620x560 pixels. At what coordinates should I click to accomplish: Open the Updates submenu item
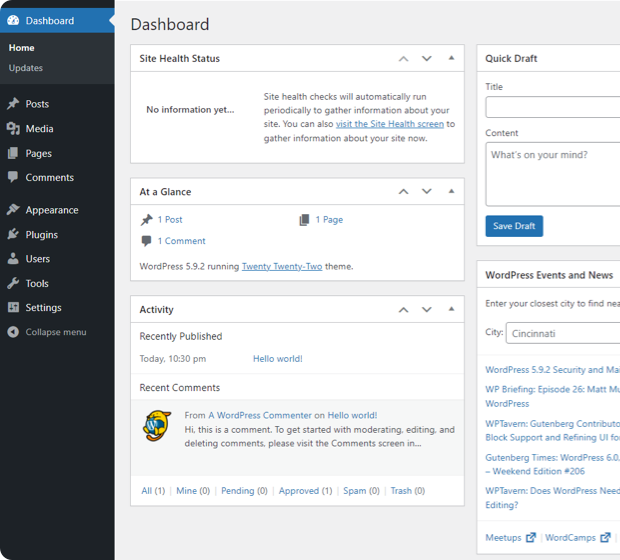[26, 68]
